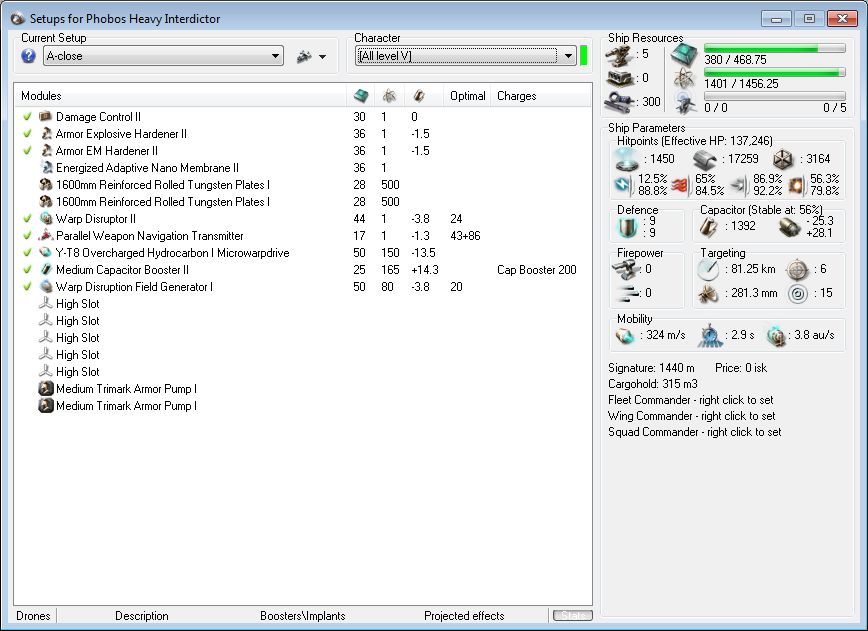Click Capacitor Stable at 56% label
Viewport: 868px width, 631px height.
point(761,210)
